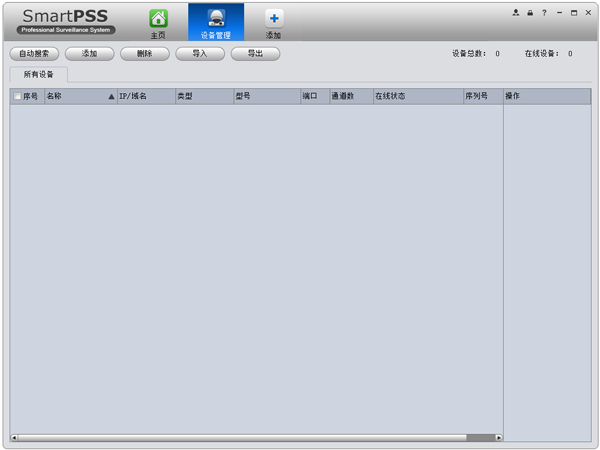The height and width of the screenshot is (450, 600).
Task: Select the 设备管理 device management icon
Action: coord(215,20)
